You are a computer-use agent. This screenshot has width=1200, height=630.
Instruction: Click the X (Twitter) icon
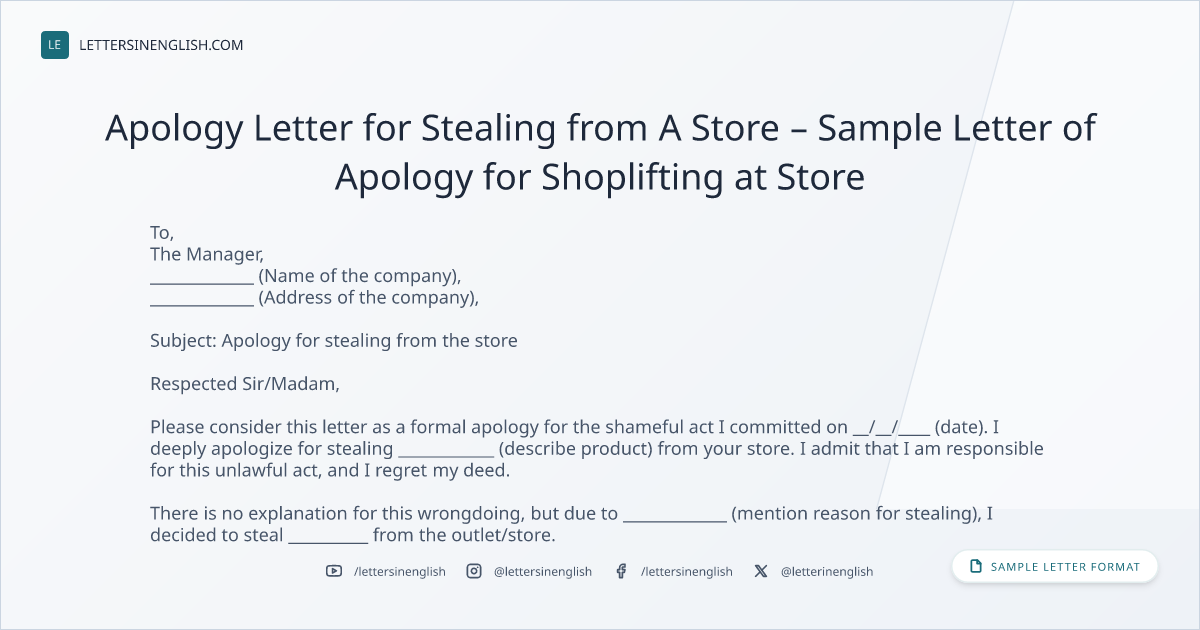click(761, 571)
